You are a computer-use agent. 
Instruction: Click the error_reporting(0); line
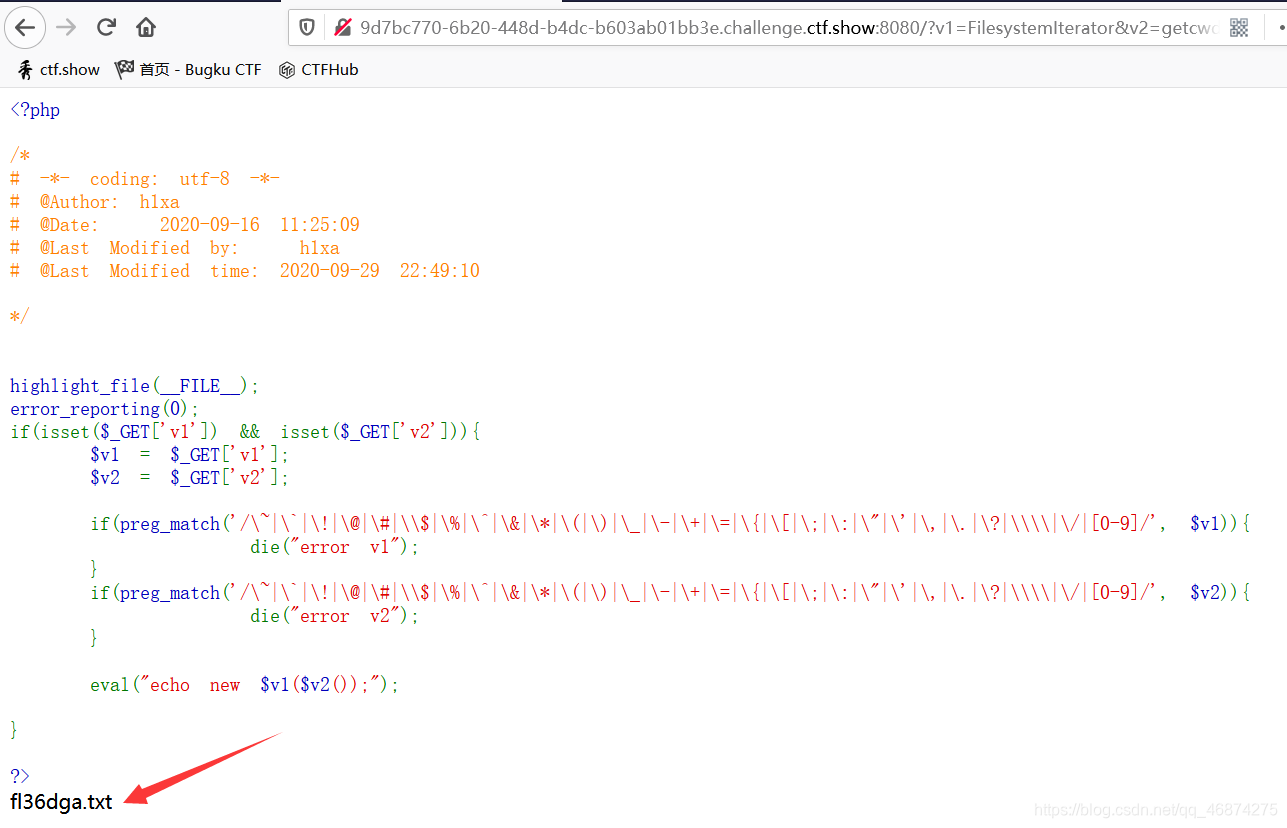pos(105,409)
